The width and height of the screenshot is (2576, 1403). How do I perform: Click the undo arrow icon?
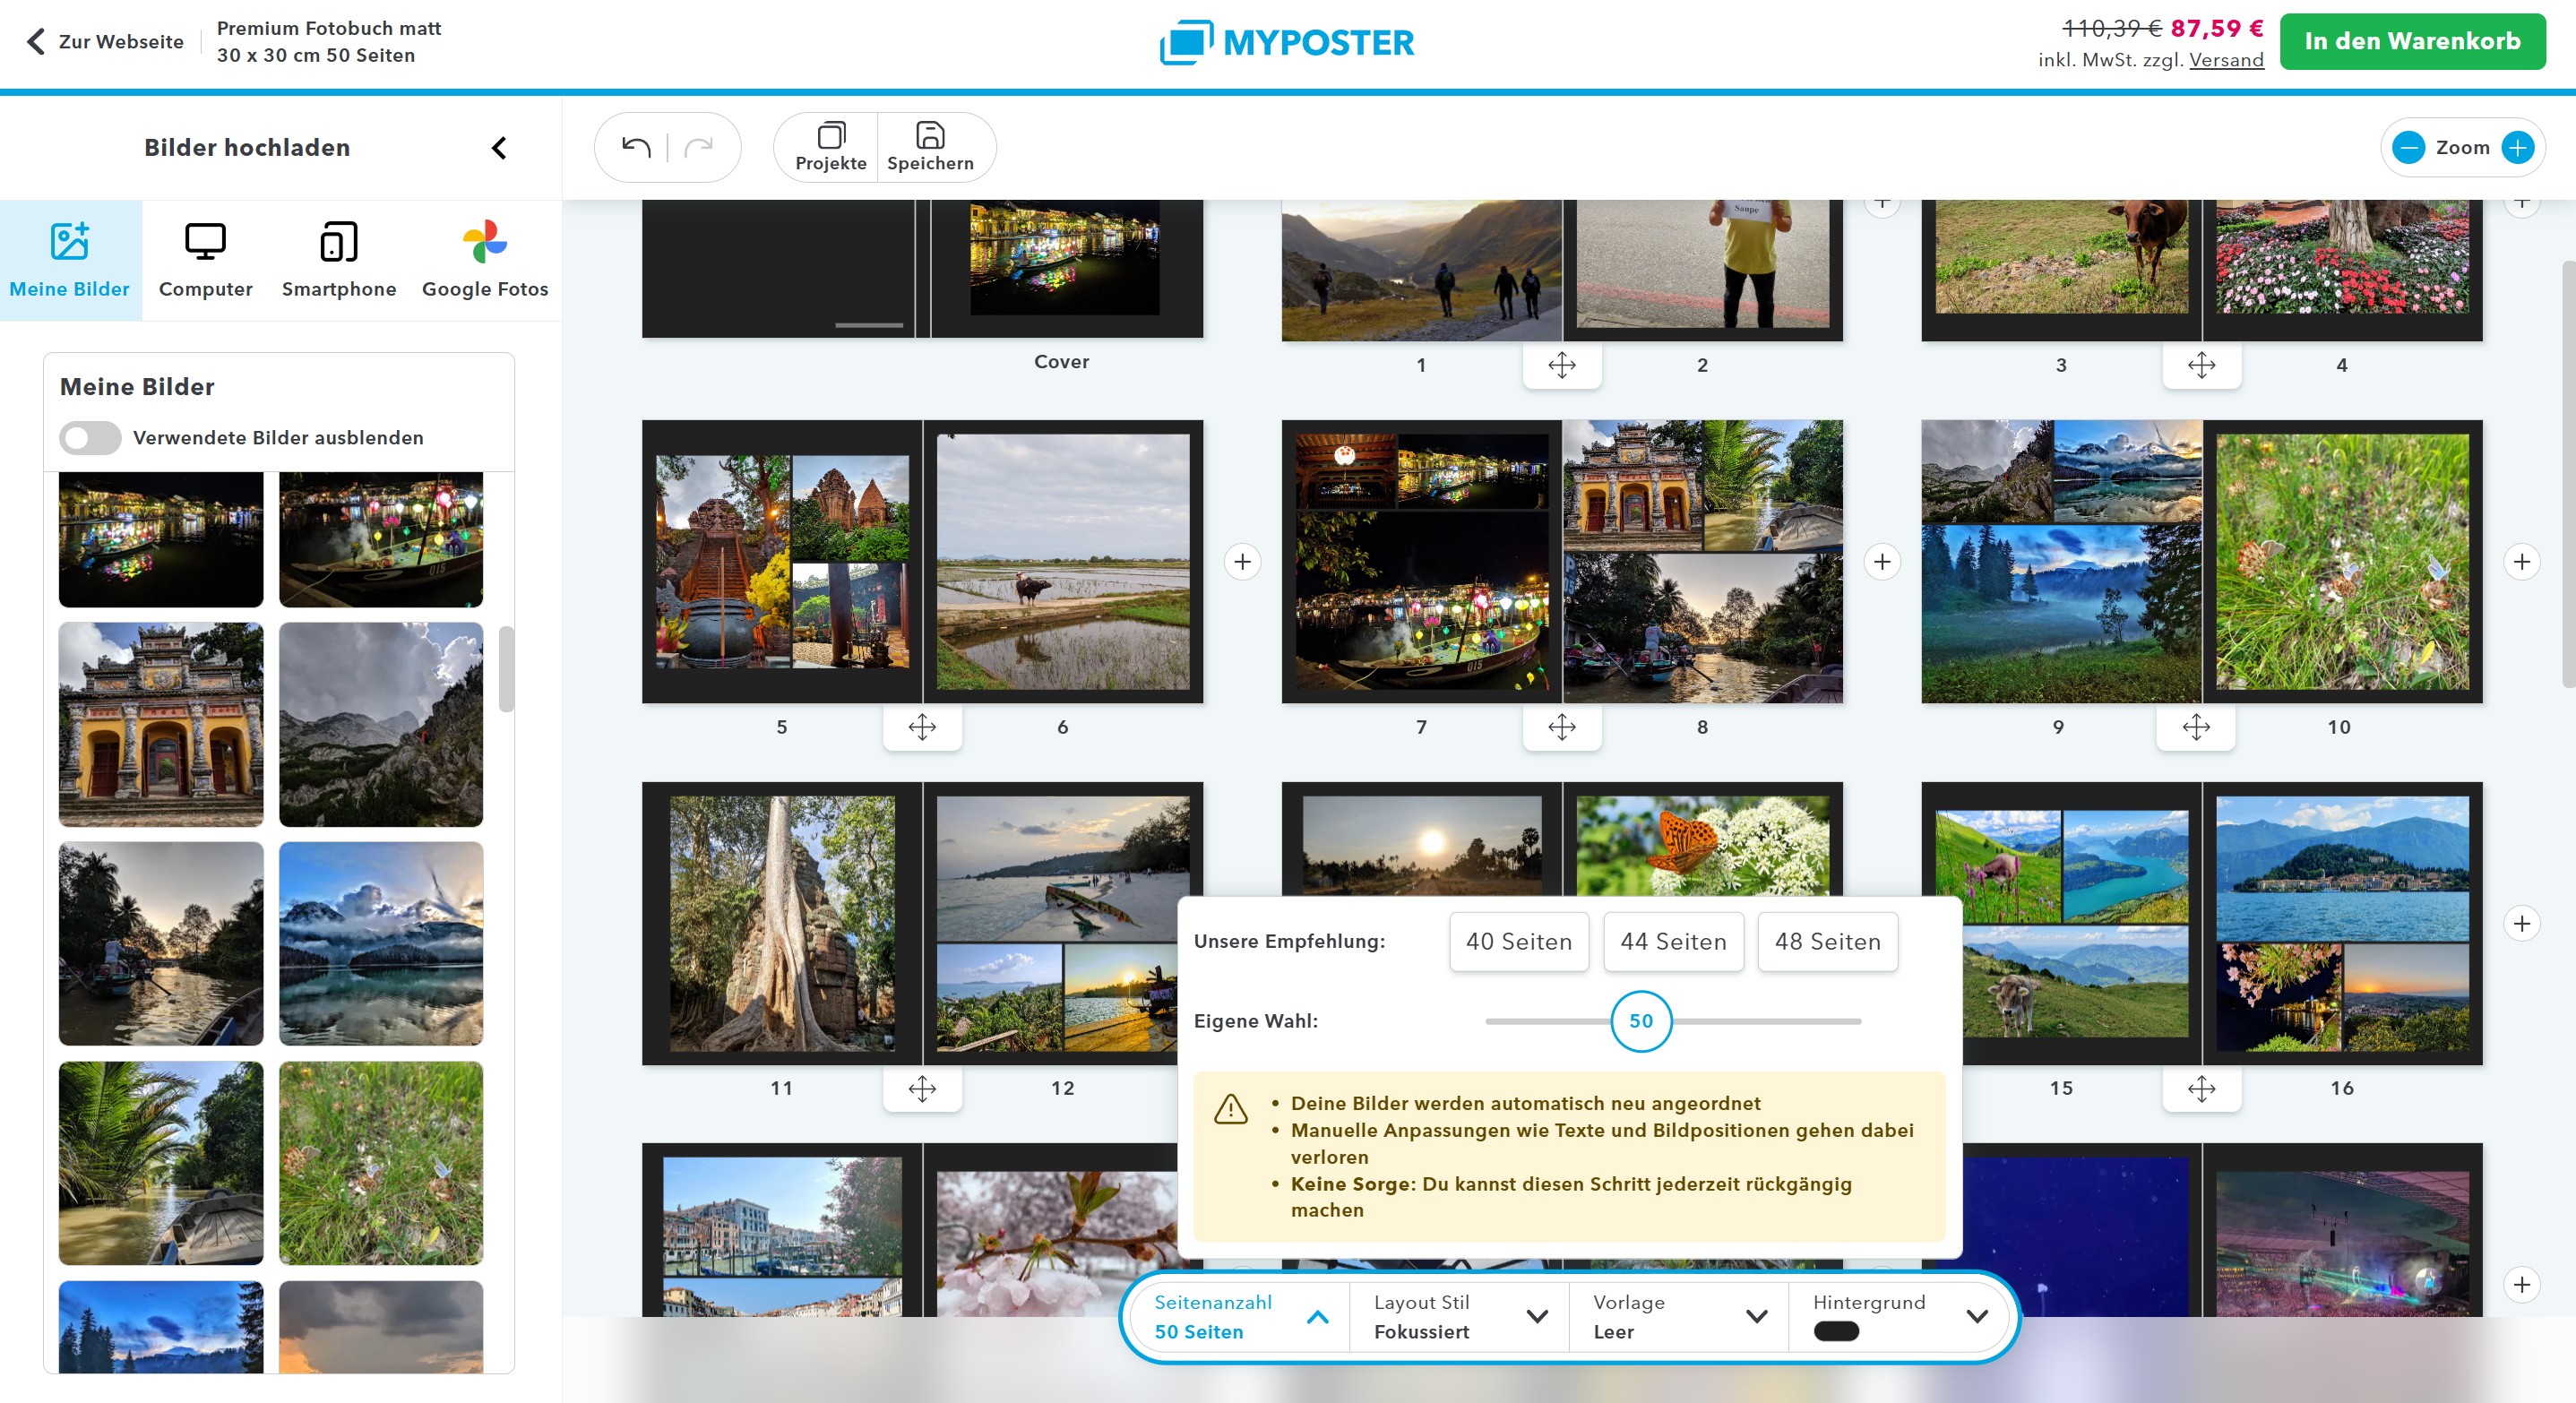click(636, 148)
